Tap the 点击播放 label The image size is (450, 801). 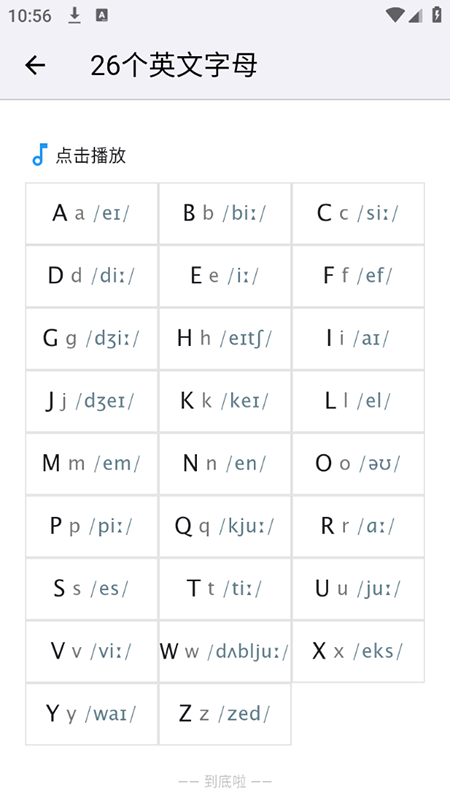[x=90, y=155]
